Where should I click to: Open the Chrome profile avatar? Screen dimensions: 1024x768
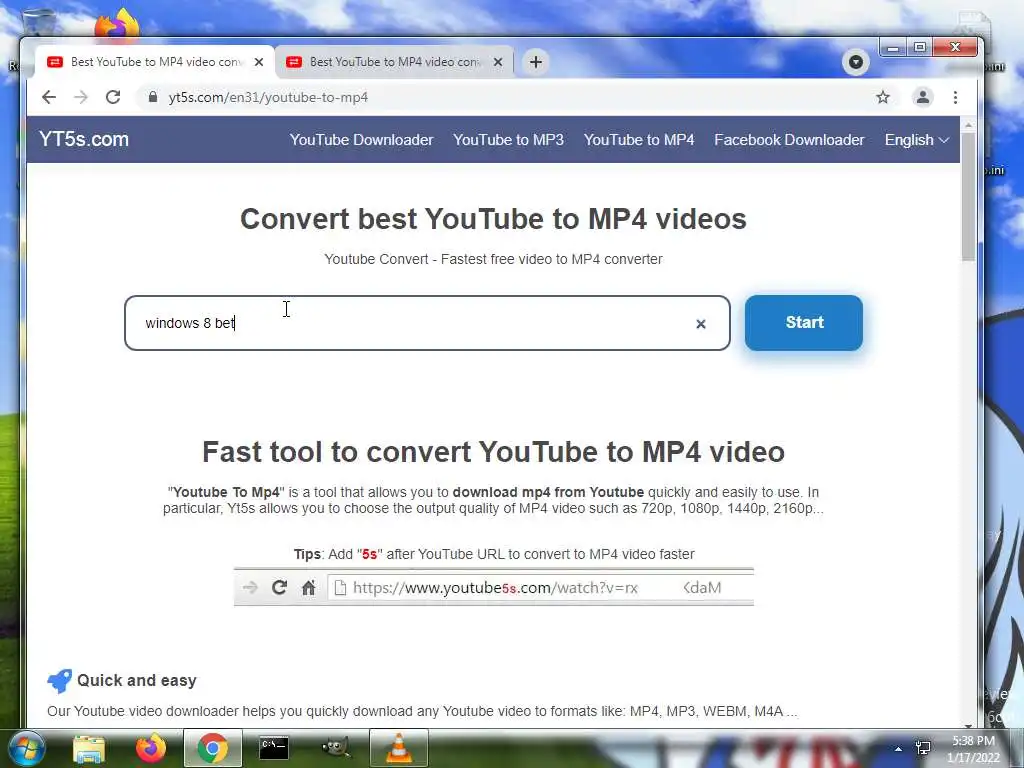pyautogui.click(x=923, y=97)
